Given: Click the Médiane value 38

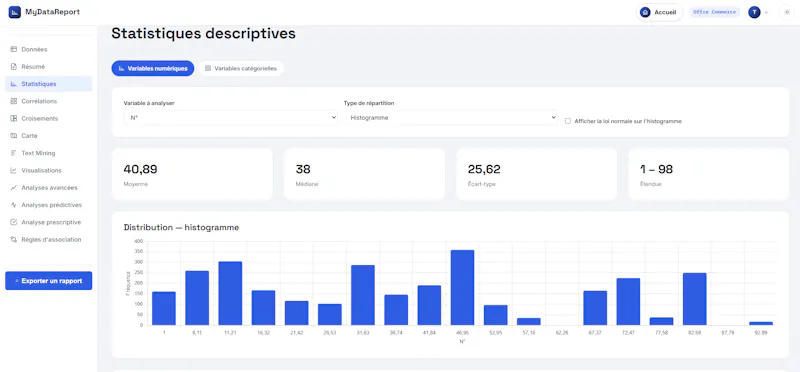Looking at the screenshot, I should (x=303, y=169).
